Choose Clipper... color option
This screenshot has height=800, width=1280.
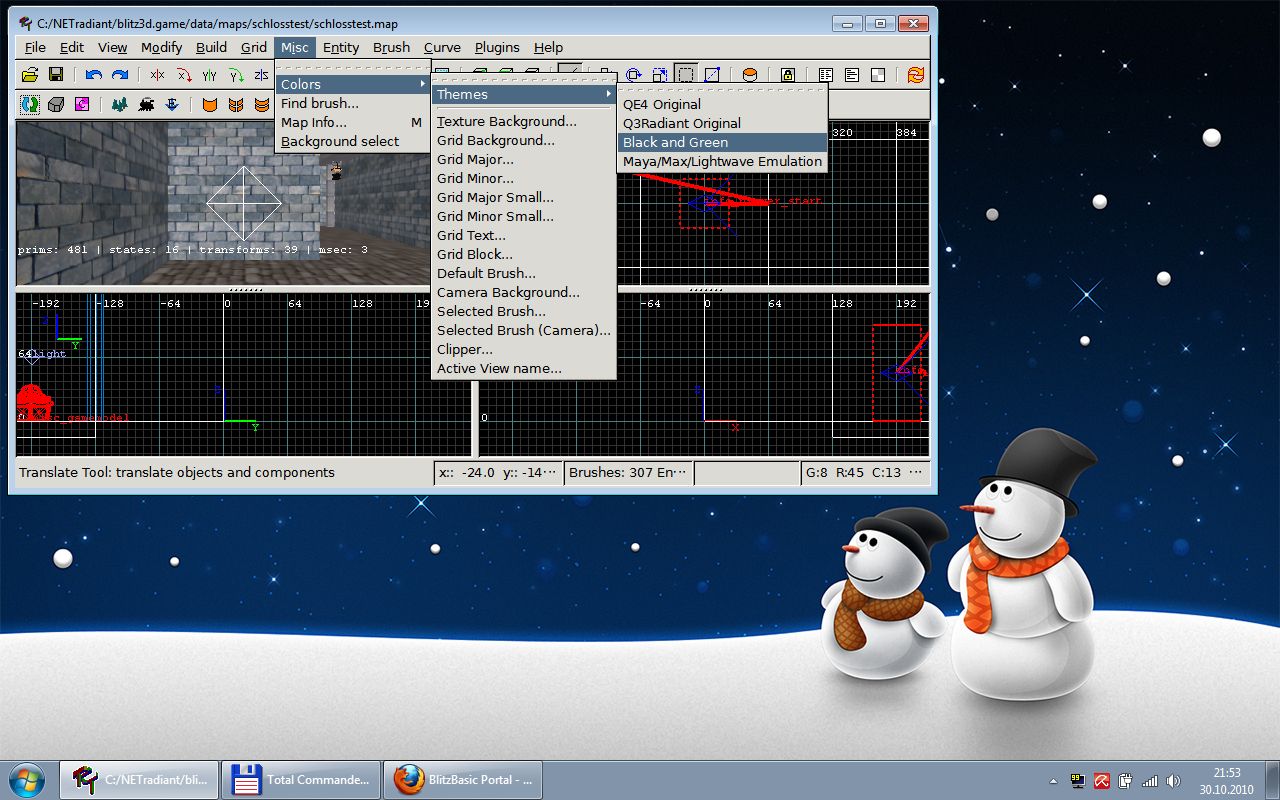[x=524, y=349]
